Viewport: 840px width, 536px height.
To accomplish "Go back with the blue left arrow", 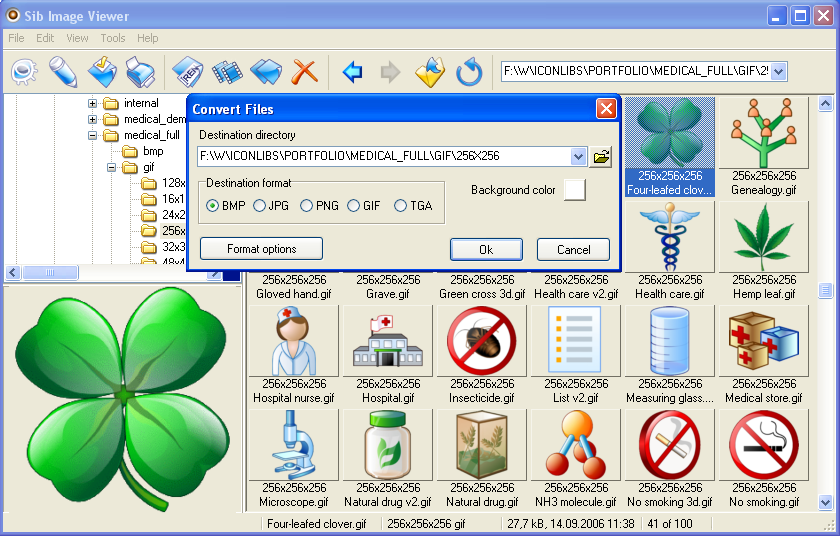I will 352,71.
